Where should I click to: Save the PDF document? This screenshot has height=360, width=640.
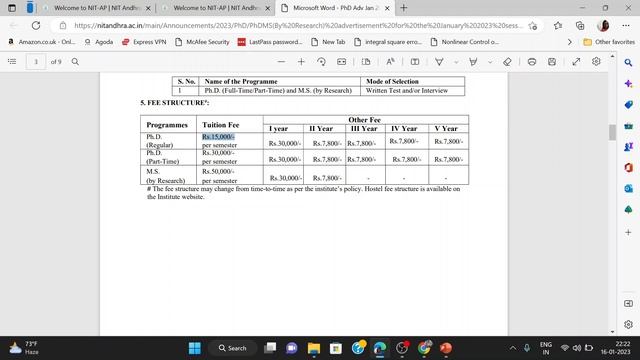coord(552,62)
